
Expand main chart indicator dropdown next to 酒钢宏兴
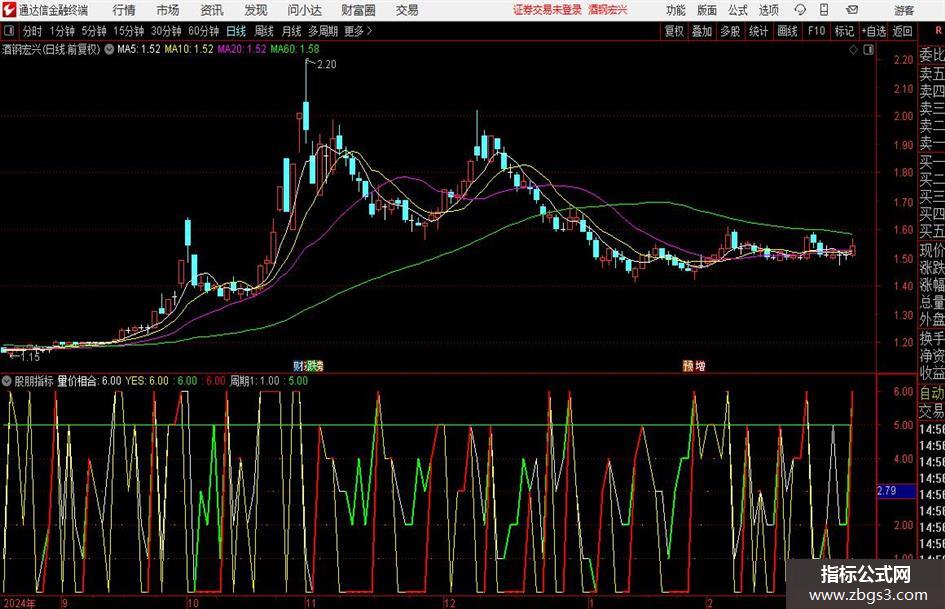point(109,49)
